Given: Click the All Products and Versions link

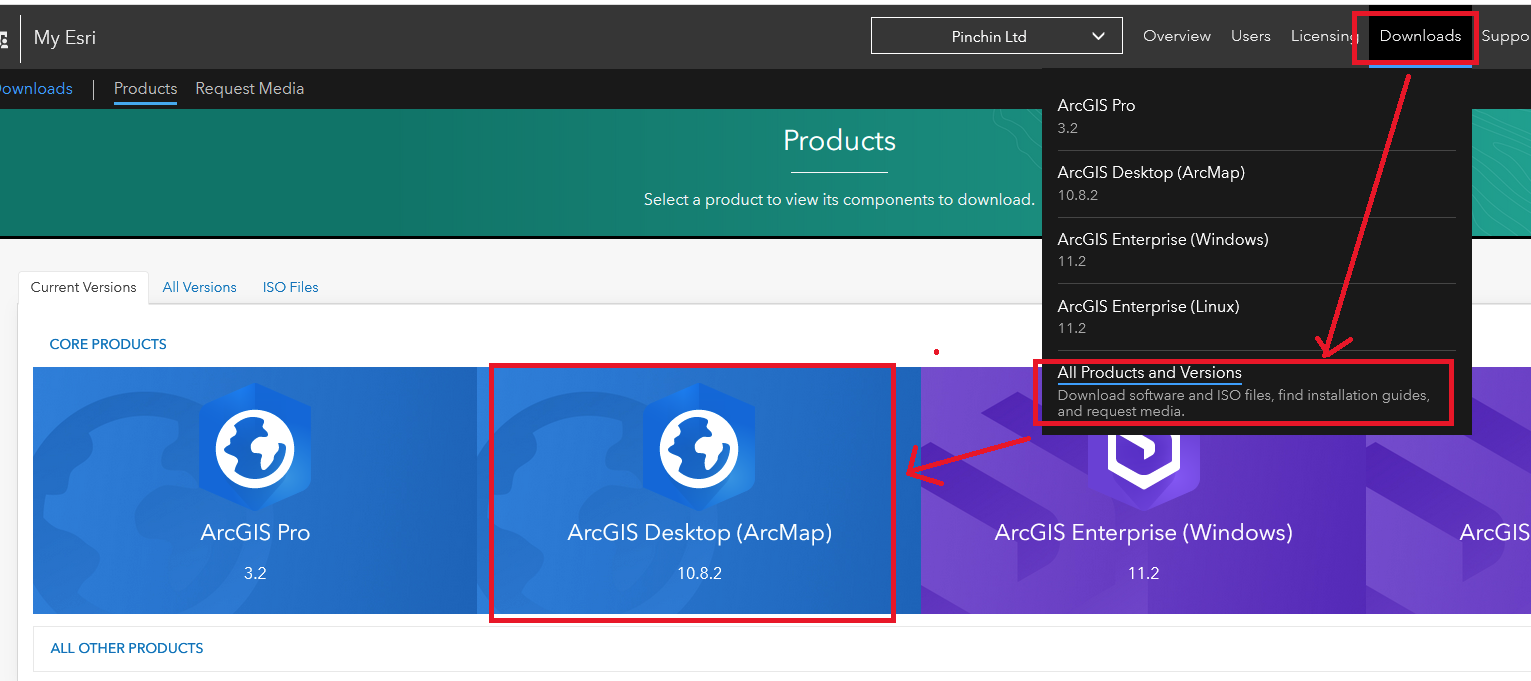Looking at the screenshot, I should 1149,372.
